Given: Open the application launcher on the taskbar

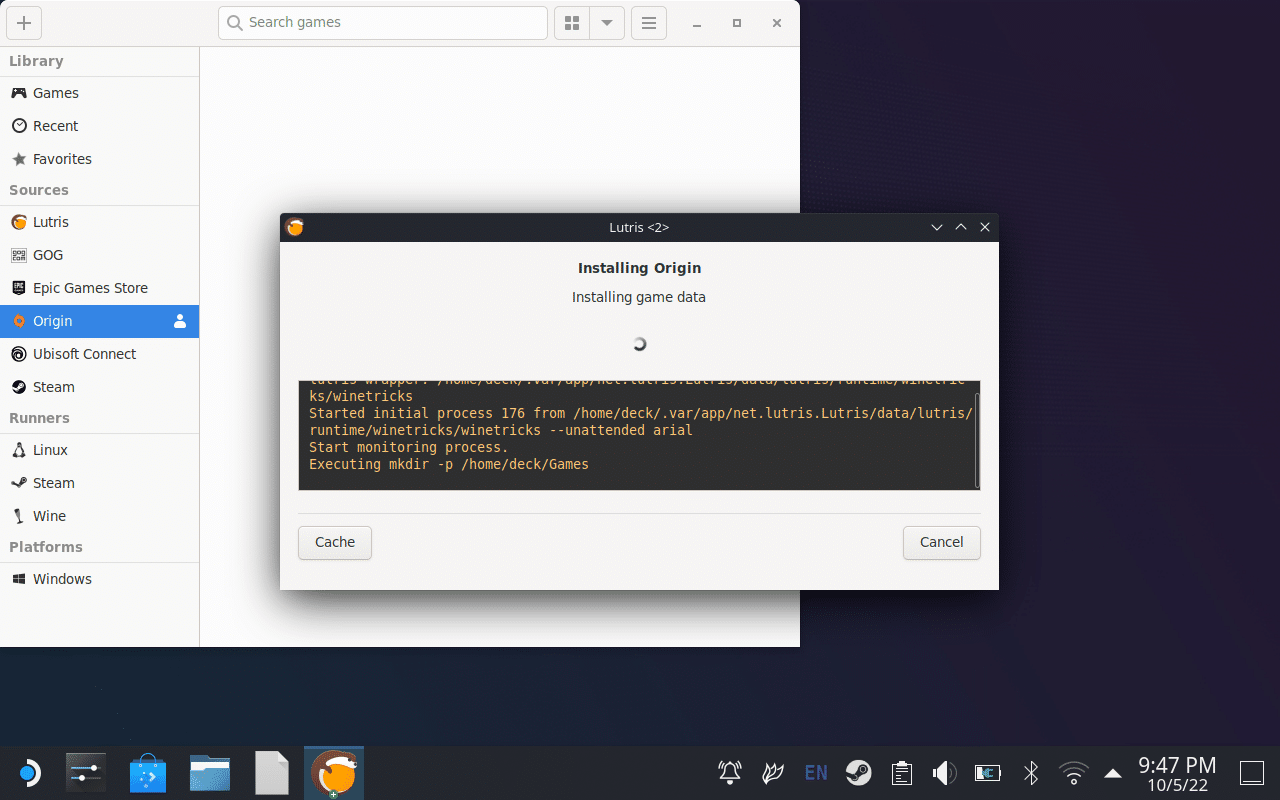Looking at the screenshot, I should click(30, 773).
